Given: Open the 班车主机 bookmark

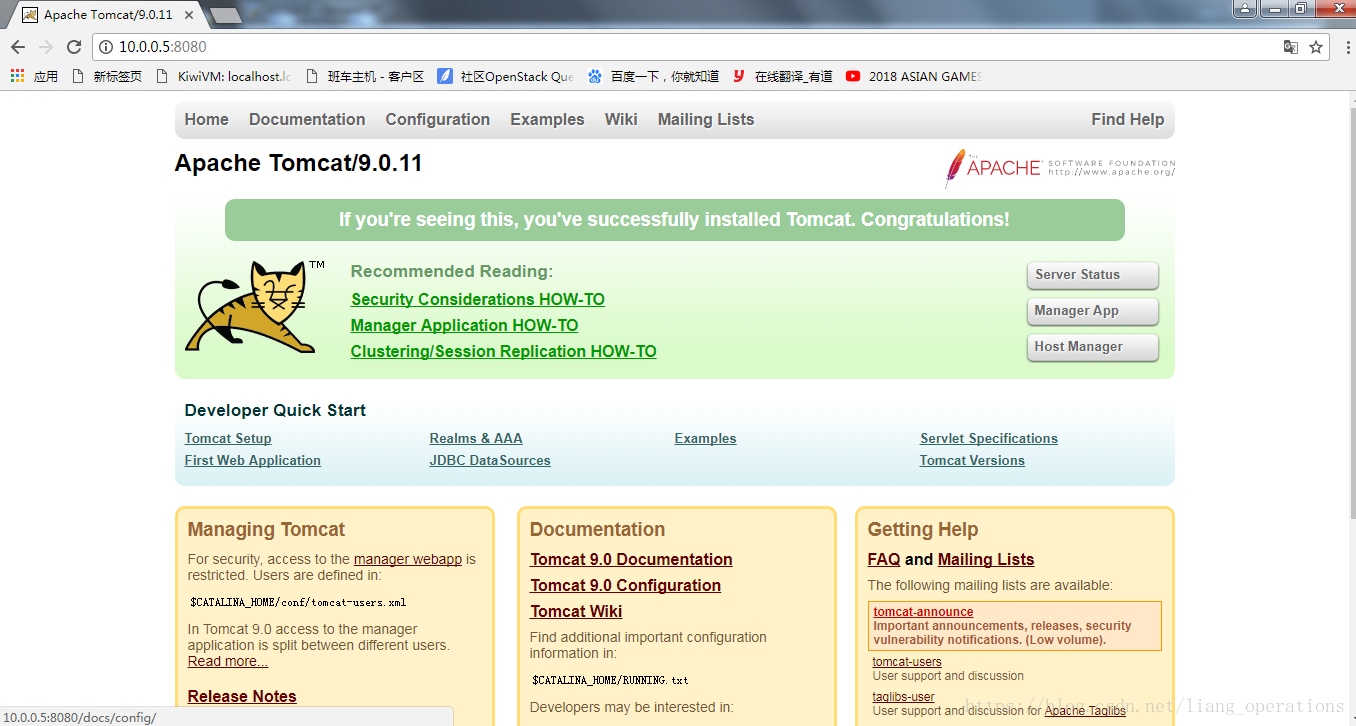Looking at the screenshot, I should pos(364,76).
